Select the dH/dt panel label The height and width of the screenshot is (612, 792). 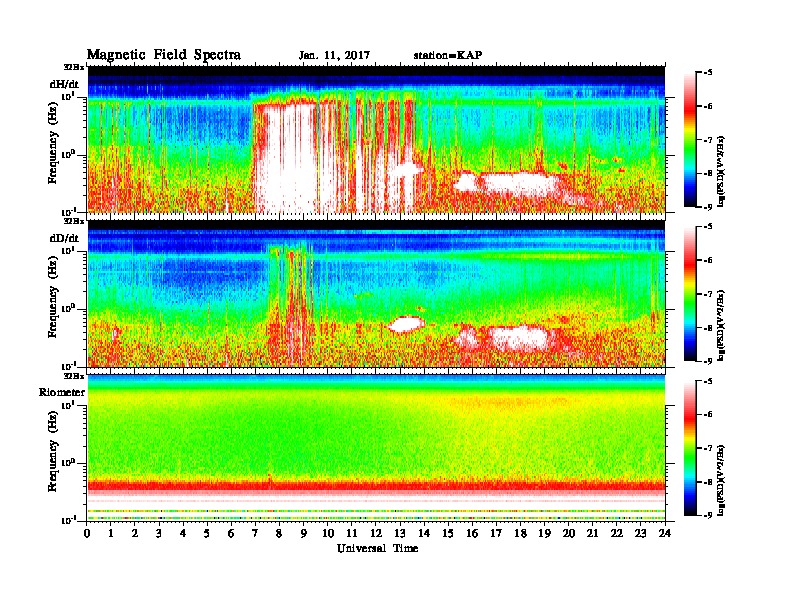(64, 84)
